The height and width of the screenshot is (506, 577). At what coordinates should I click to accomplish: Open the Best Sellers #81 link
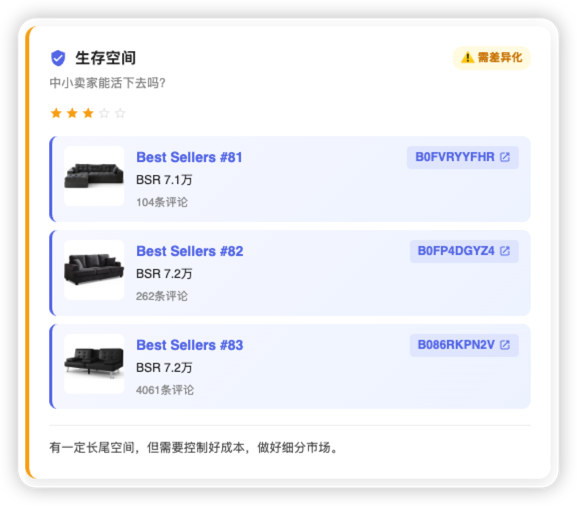point(189,157)
